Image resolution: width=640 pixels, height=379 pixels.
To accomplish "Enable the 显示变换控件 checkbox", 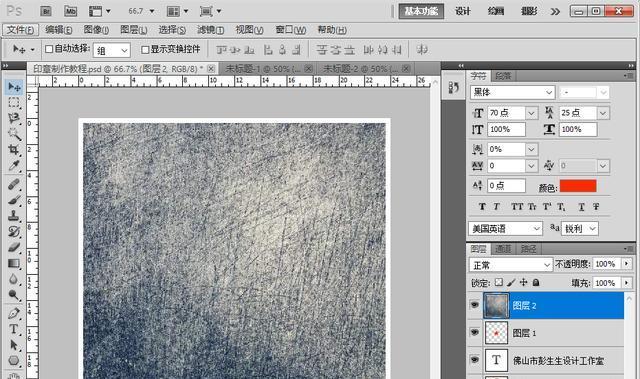I will [145, 49].
